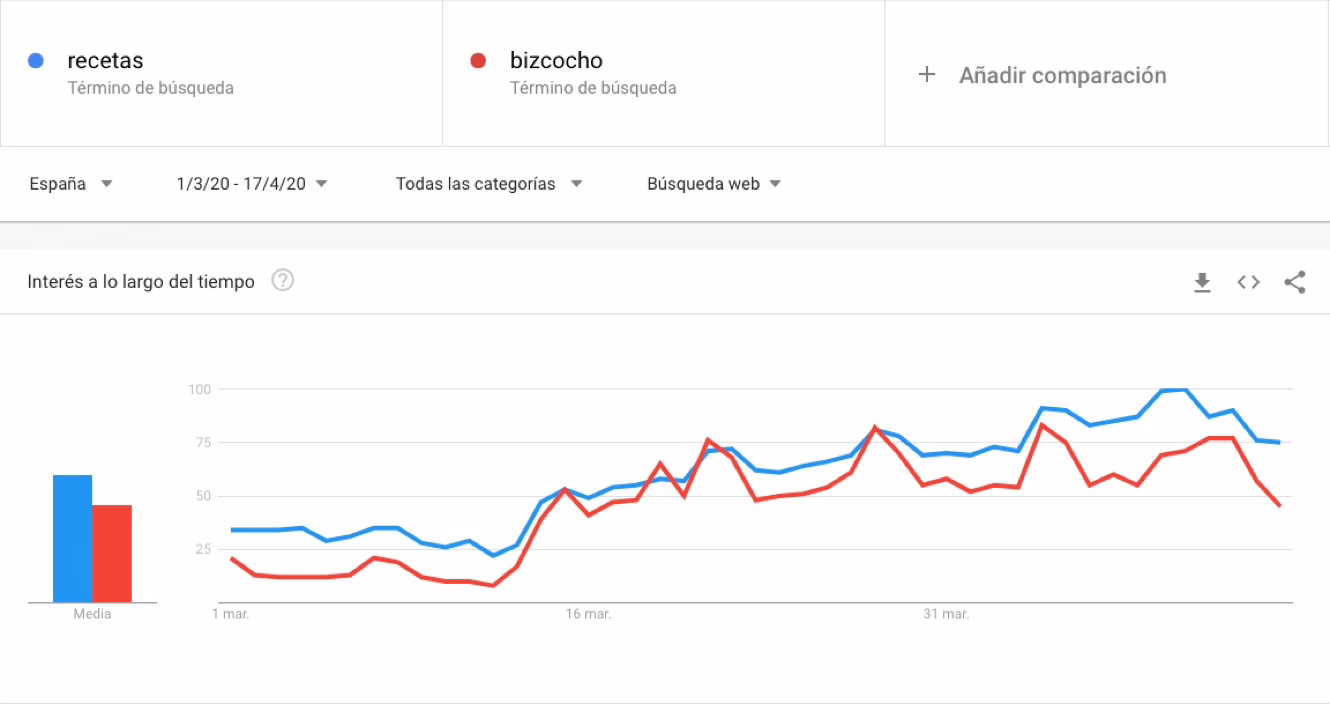Edit the recetas search term
Screen dimensions: 1330x704
(105, 61)
